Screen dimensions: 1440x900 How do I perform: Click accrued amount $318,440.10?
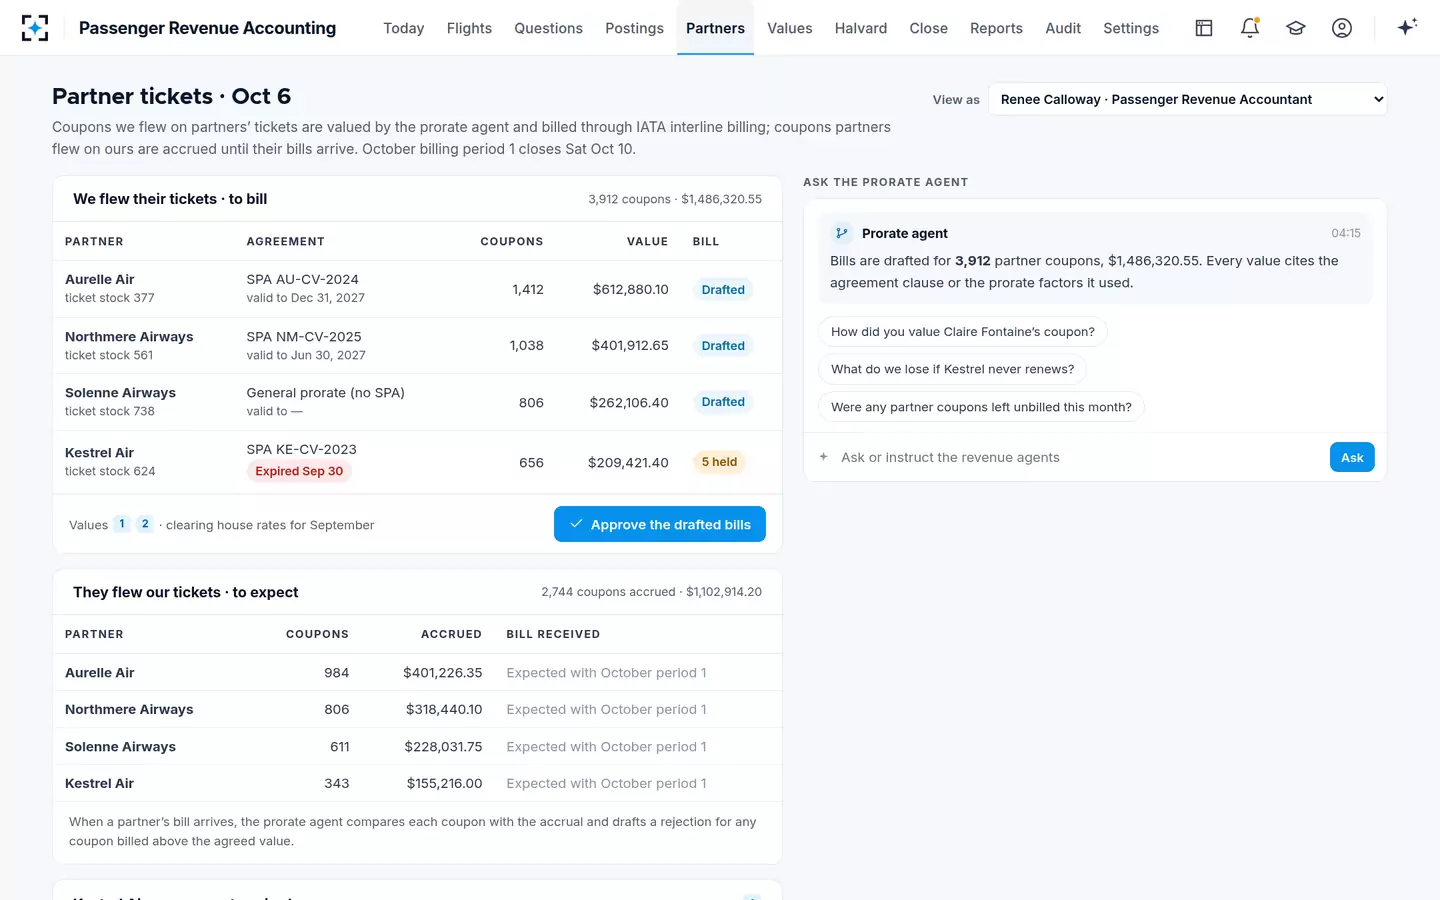pos(444,710)
